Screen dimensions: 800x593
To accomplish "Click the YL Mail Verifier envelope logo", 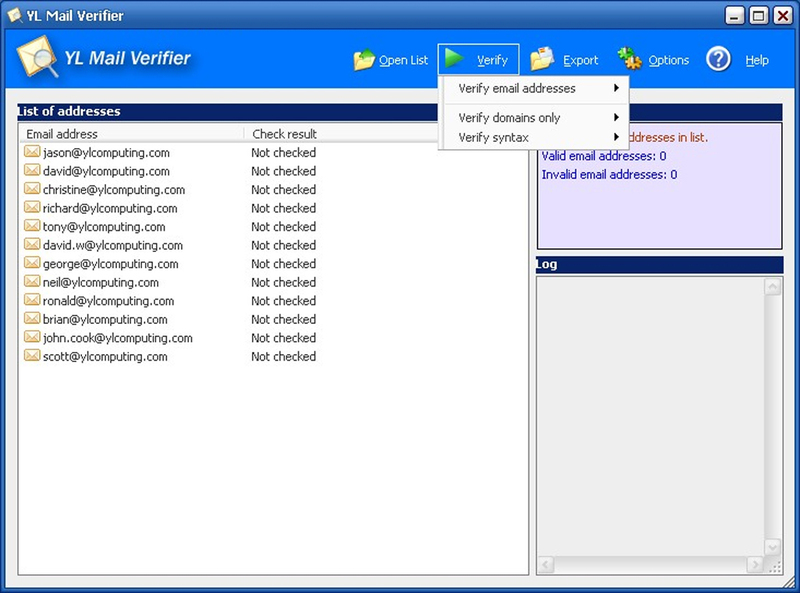I will tap(37, 57).
